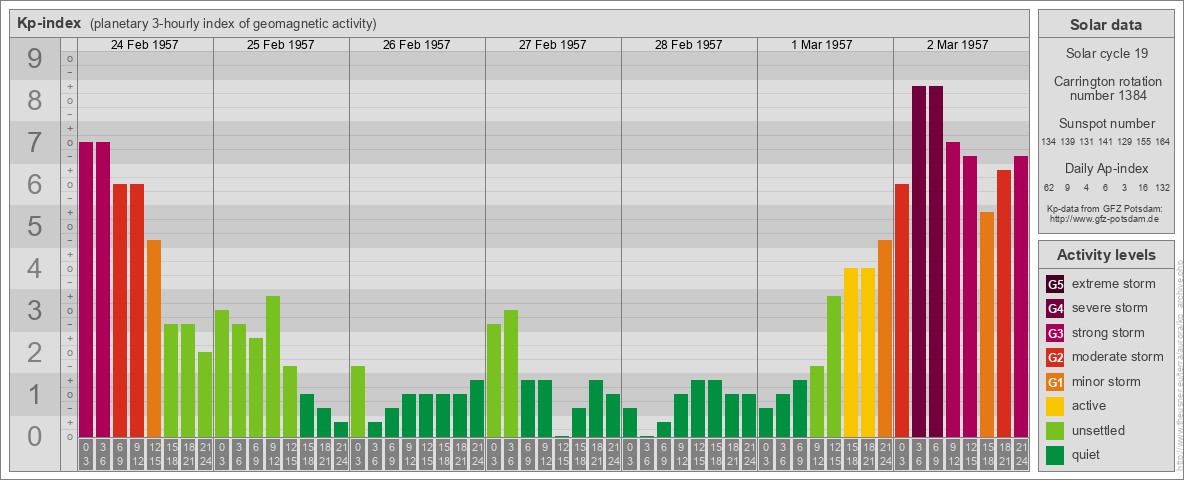Click sunspot number value 155
Viewport: 1184px width, 480px height.
tap(1143, 142)
